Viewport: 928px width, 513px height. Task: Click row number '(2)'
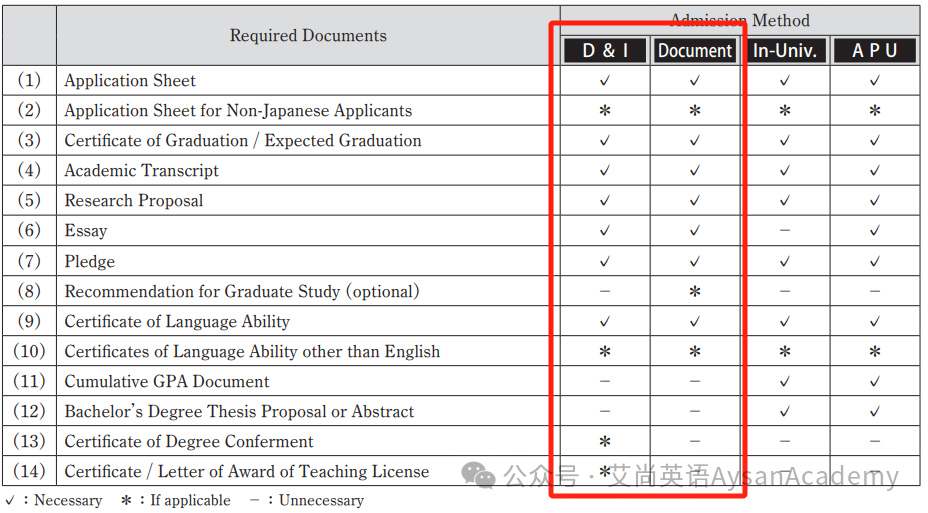click(x=29, y=110)
